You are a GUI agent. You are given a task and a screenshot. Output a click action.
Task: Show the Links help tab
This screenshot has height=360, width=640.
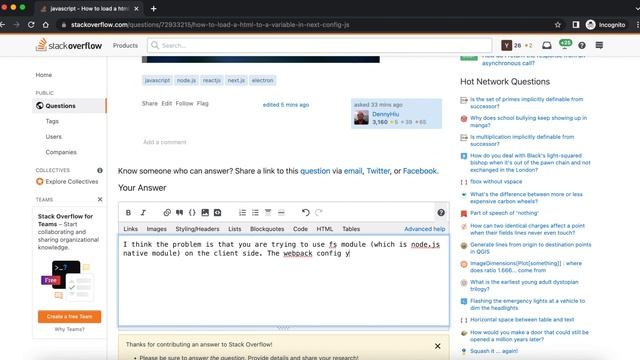[131, 229]
